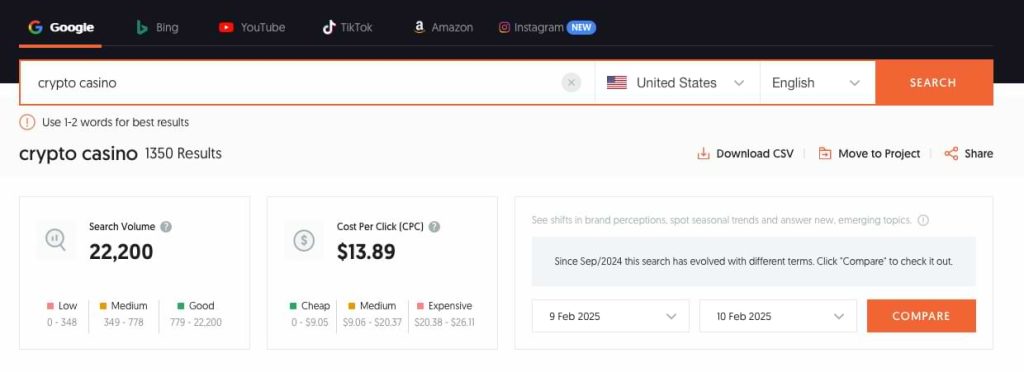Click the search volume magnifier chart icon

click(x=56, y=240)
